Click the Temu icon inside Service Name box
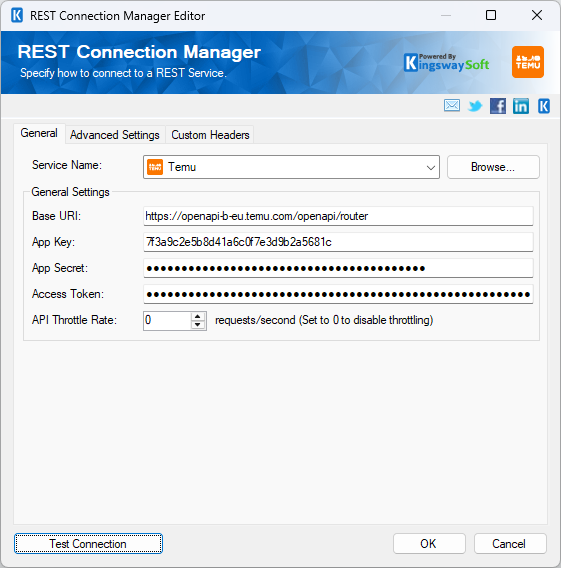Screen dimensions: 561x568 point(155,167)
